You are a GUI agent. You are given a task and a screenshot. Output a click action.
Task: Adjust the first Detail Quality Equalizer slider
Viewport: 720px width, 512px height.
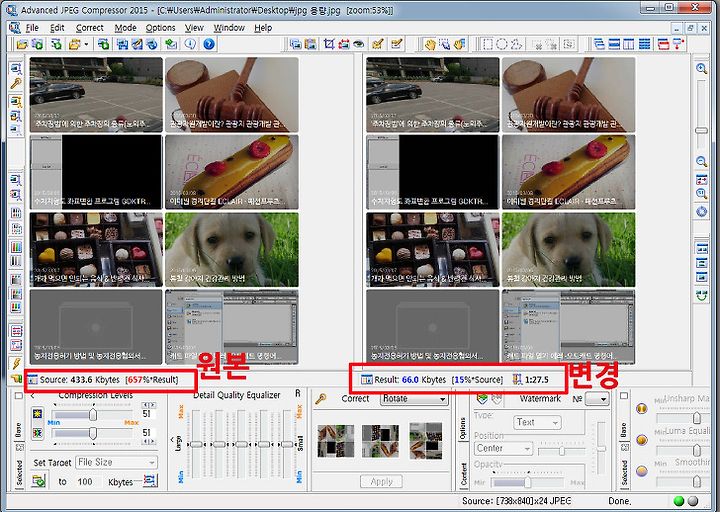[x=197, y=444]
